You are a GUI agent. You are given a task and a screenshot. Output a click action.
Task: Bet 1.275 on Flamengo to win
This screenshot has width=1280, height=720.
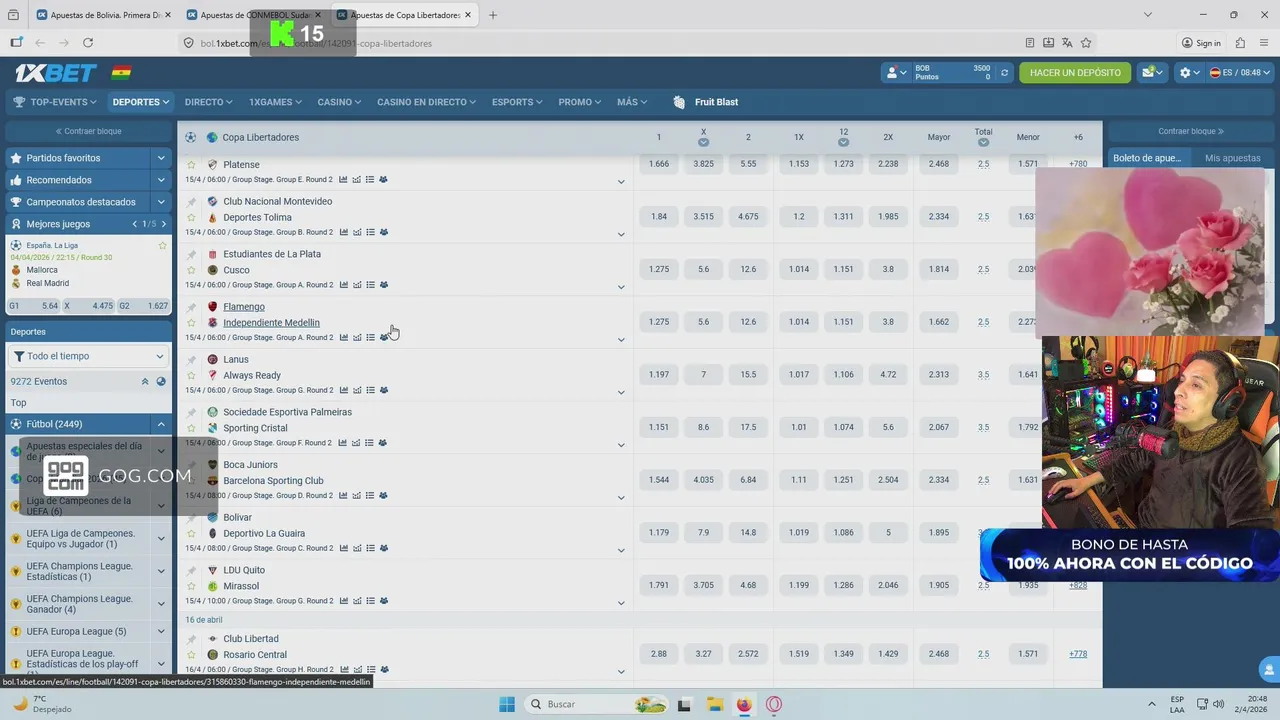pyautogui.click(x=659, y=322)
